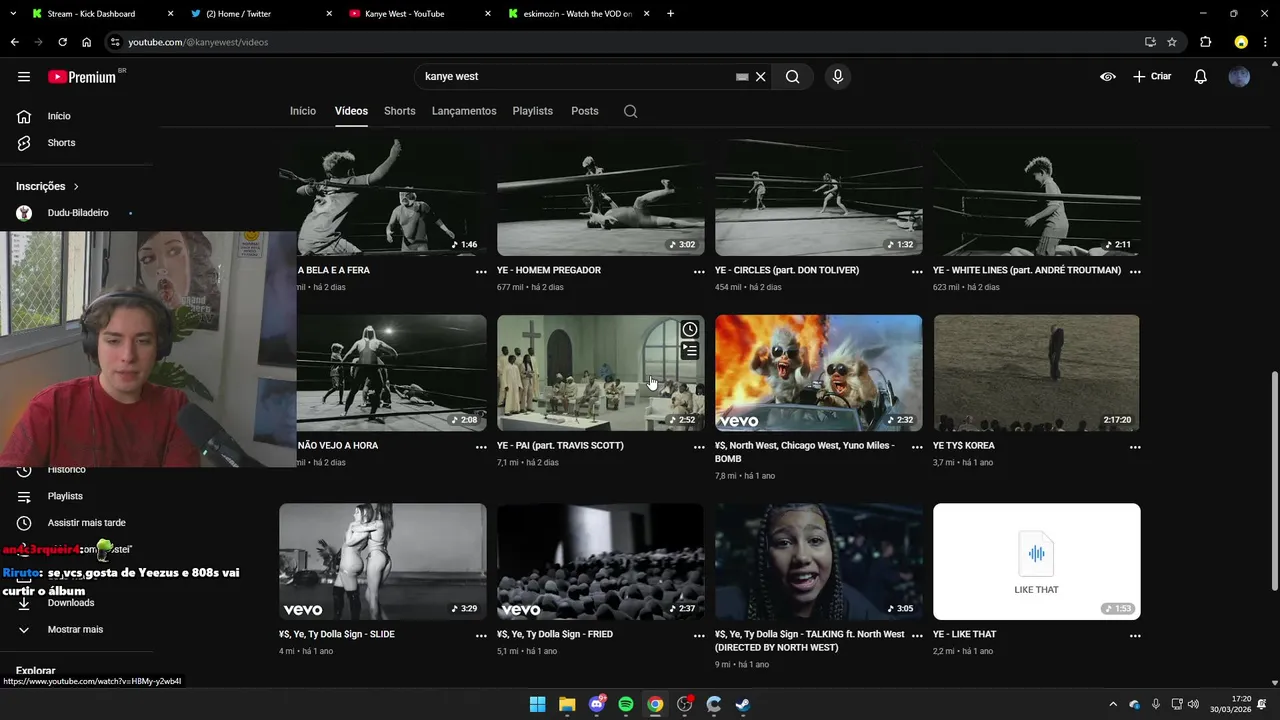Go to Início in sidebar
The height and width of the screenshot is (720, 1280).
pyautogui.click(x=59, y=116)
